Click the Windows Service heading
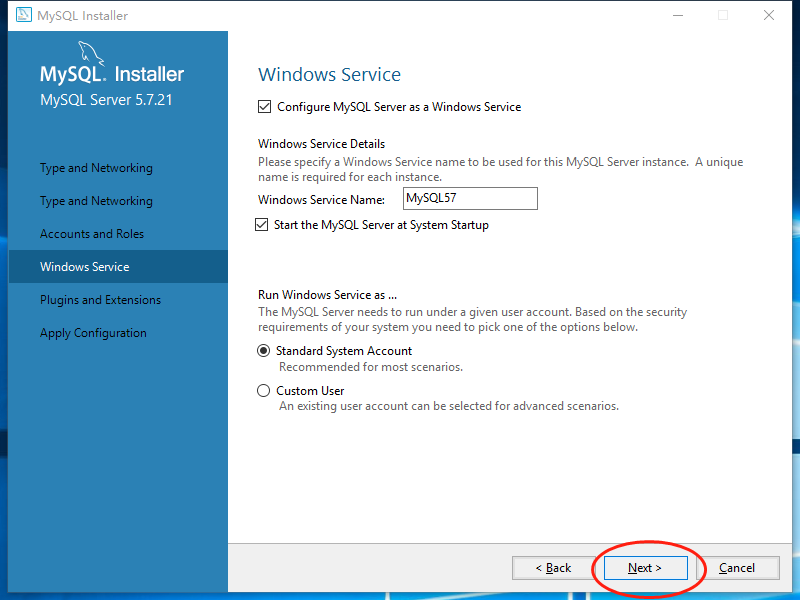The image size is (800, 600). 330,74
